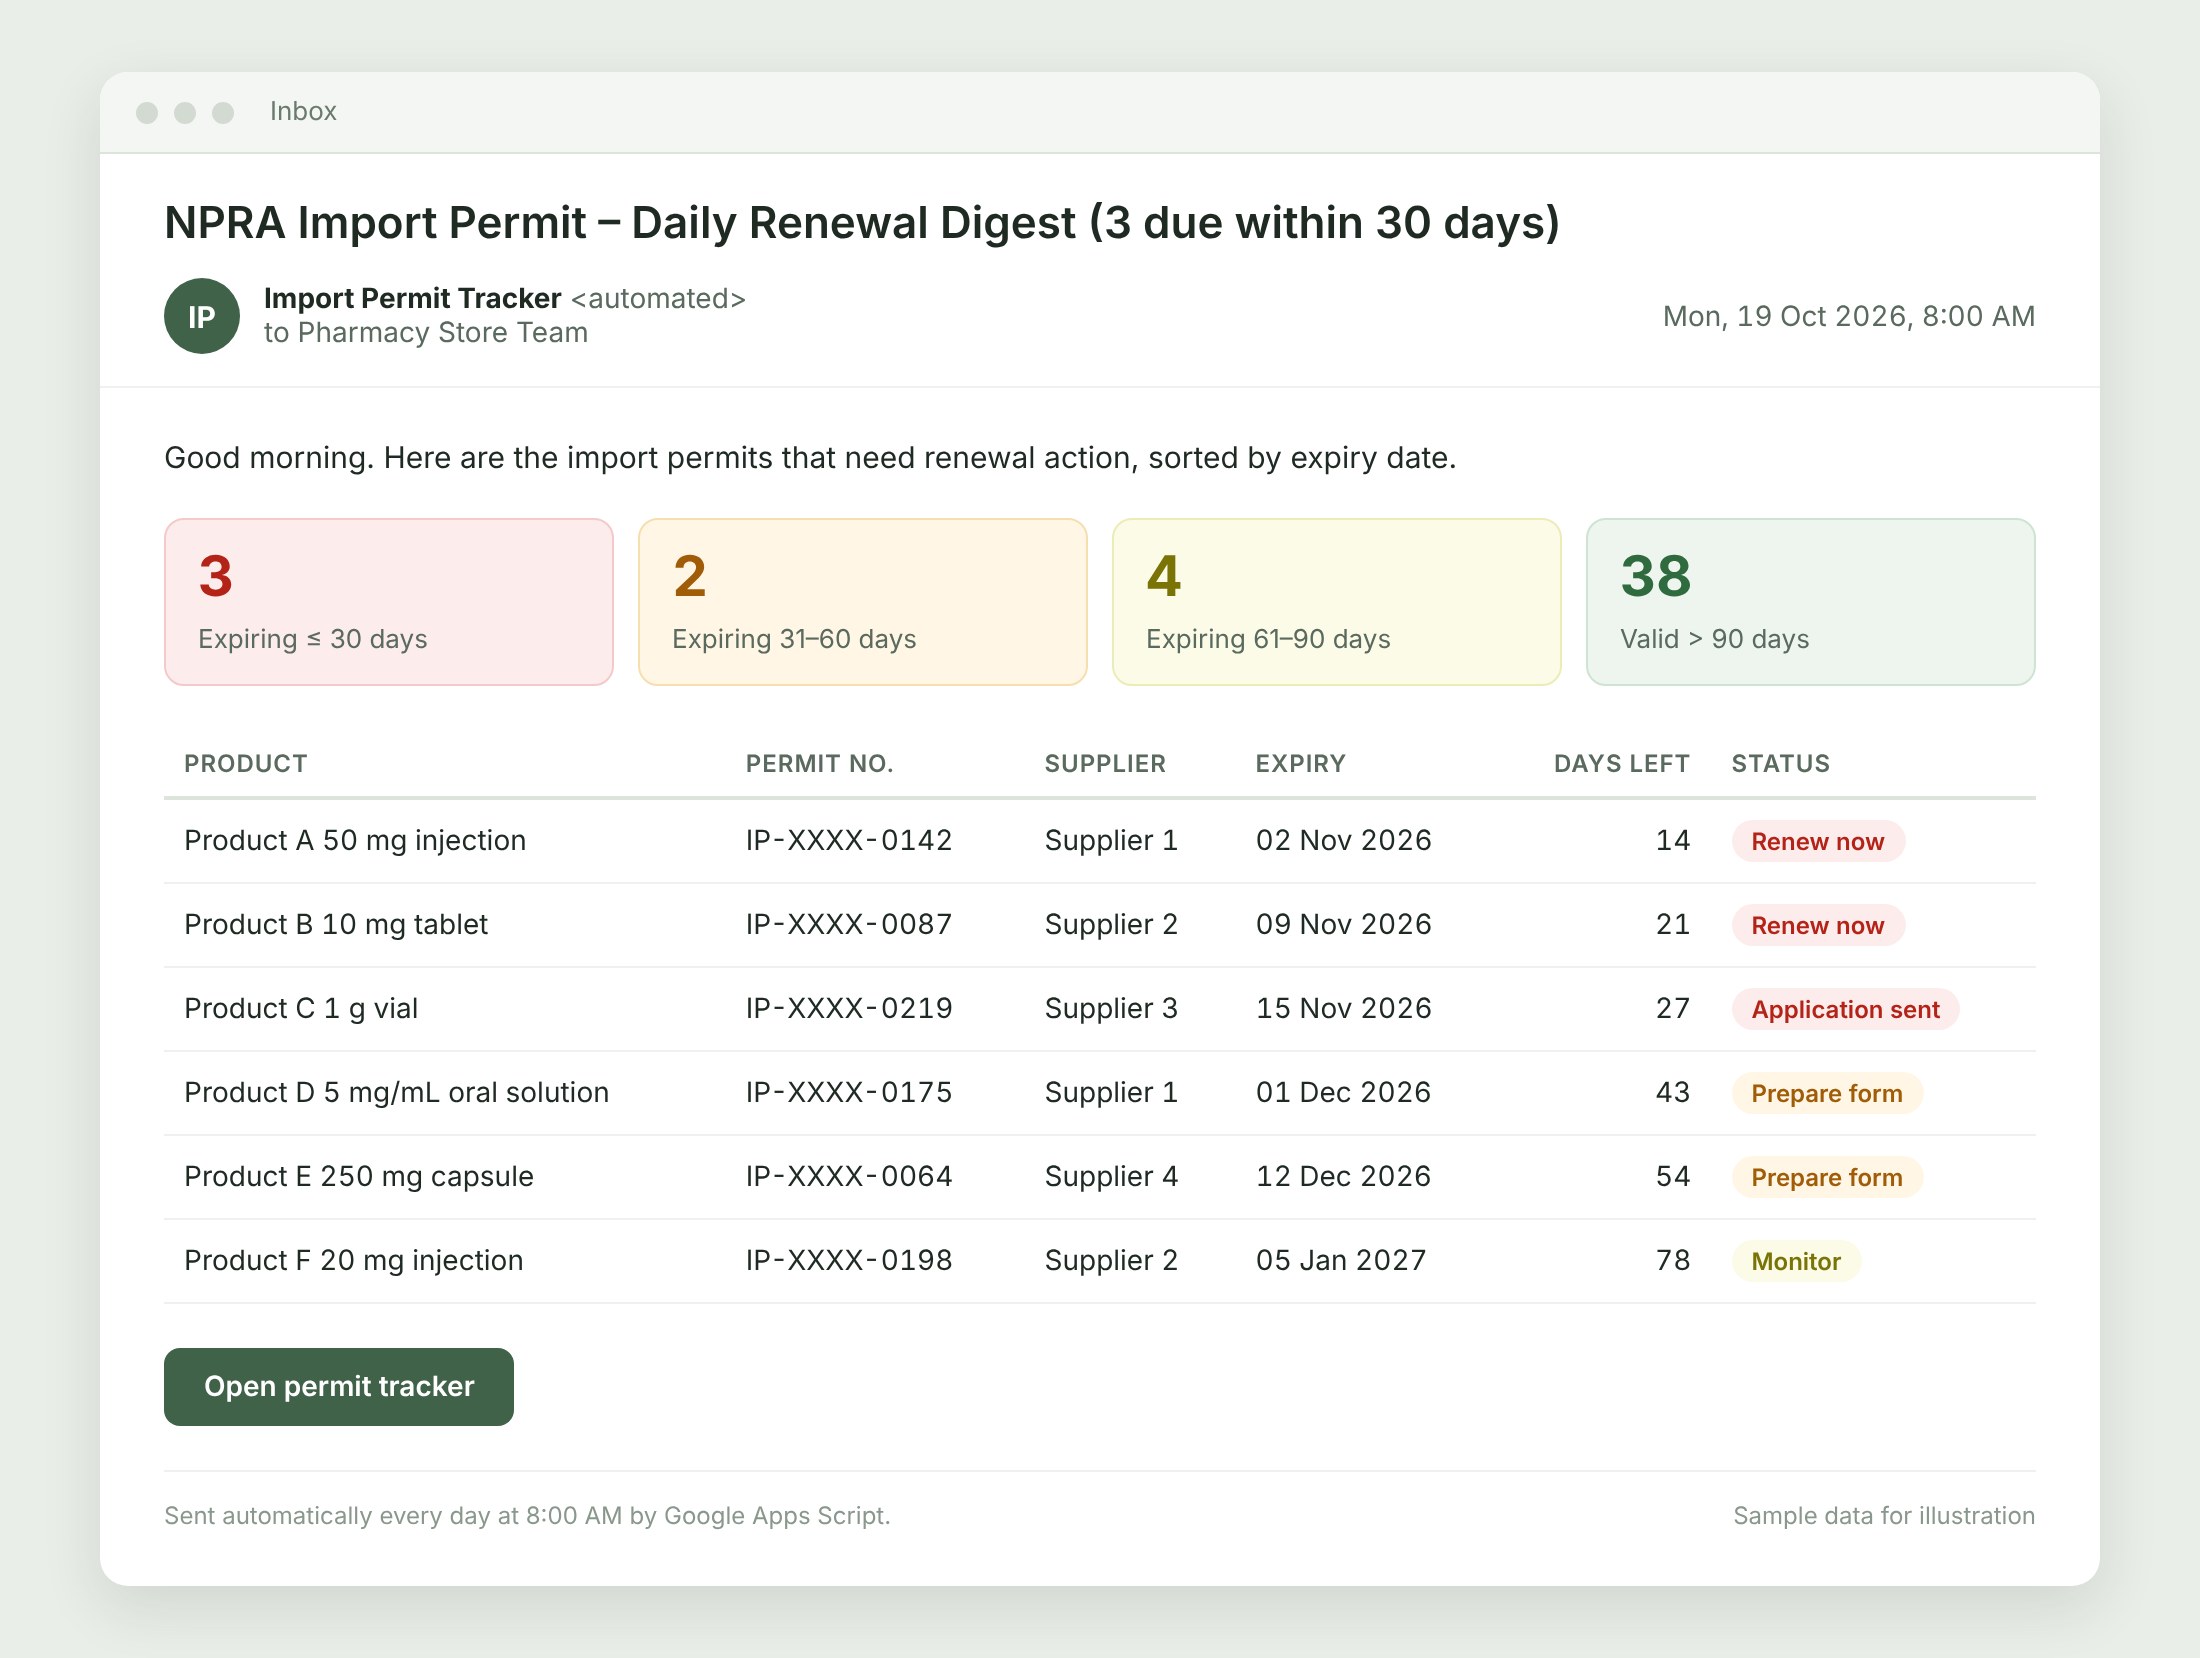This screenshot has height=1658, width=2200.
Task: Click expiry date 05 Jan 2027
Action: point(1341,1260)
